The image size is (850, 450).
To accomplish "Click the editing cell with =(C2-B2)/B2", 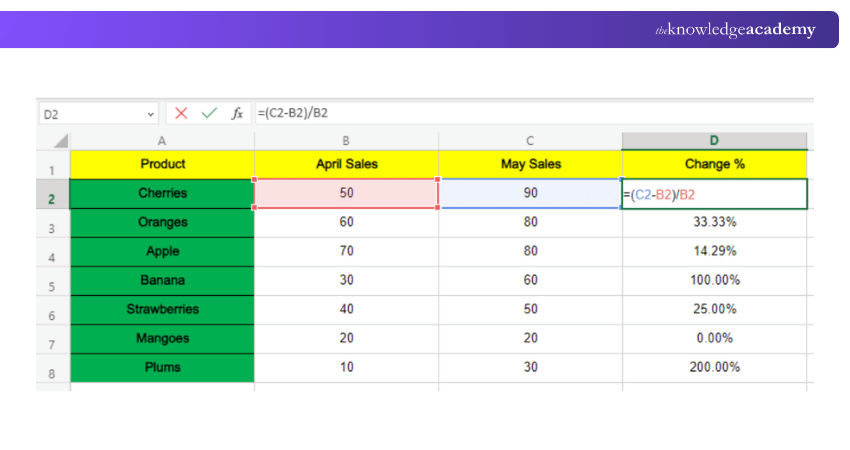I will (x=714, y=194).
